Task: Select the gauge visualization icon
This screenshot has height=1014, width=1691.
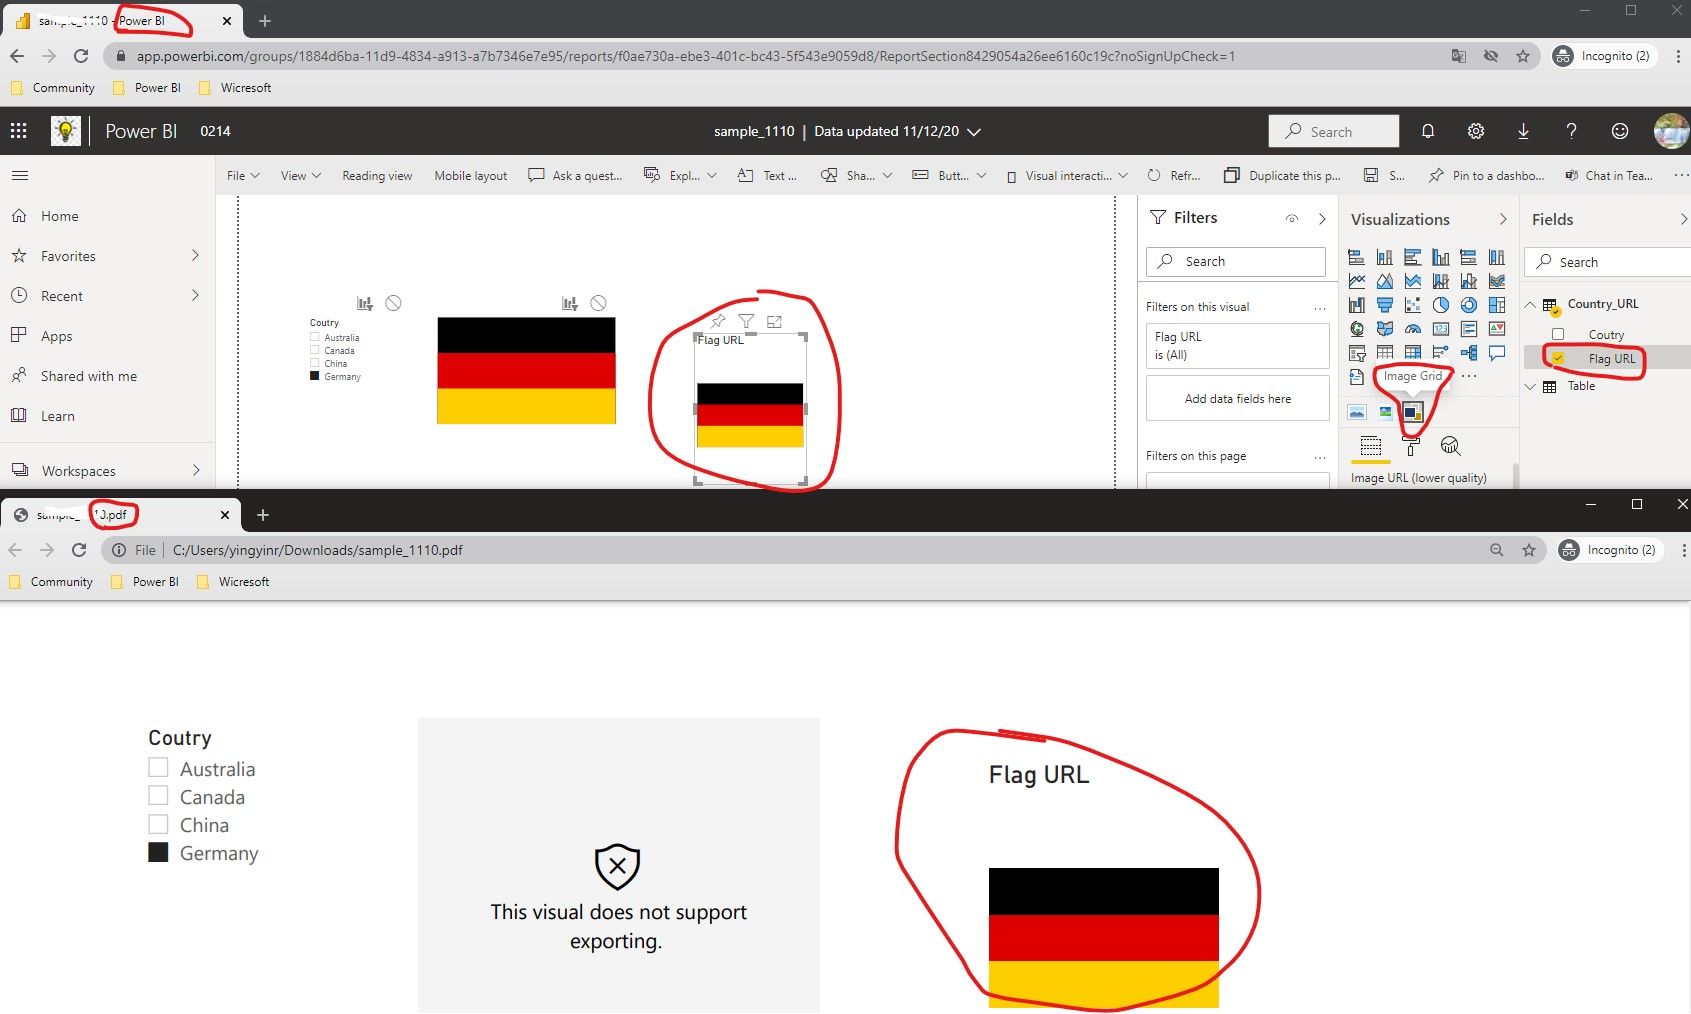Action: [1412, 329]
